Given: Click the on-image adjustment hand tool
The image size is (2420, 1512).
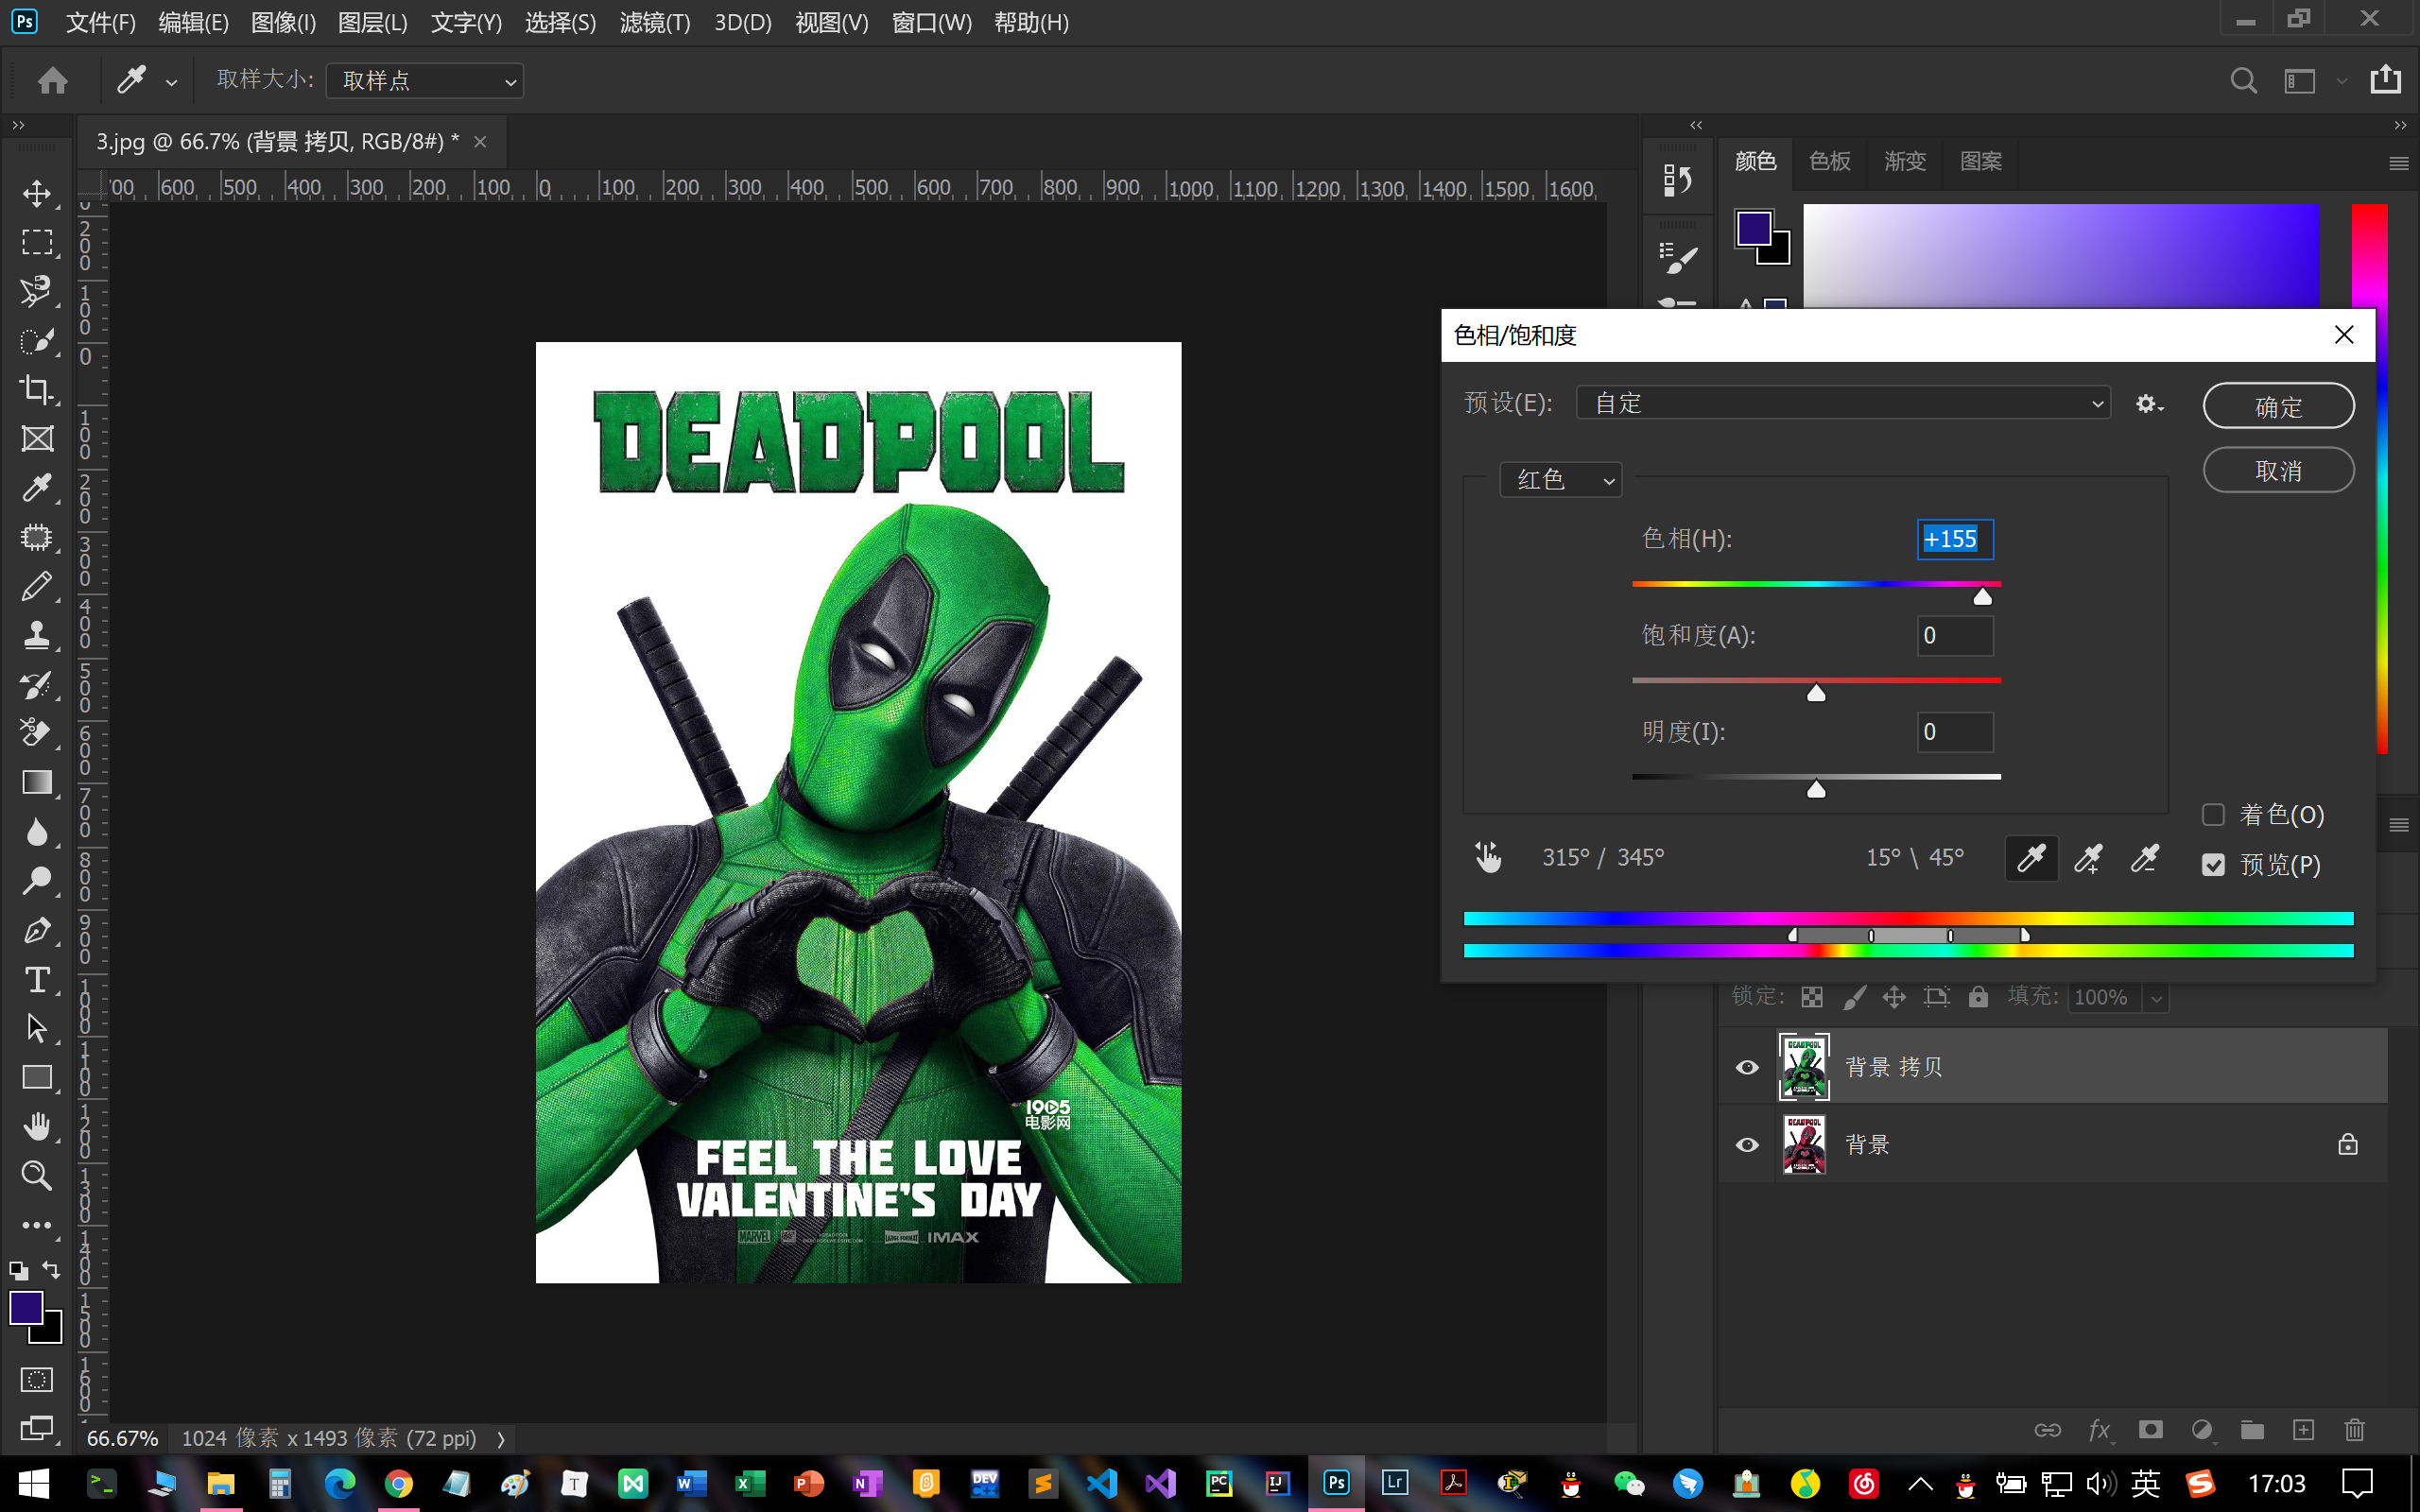Looking at the screenshot, I should click(x=1488, y=857).
